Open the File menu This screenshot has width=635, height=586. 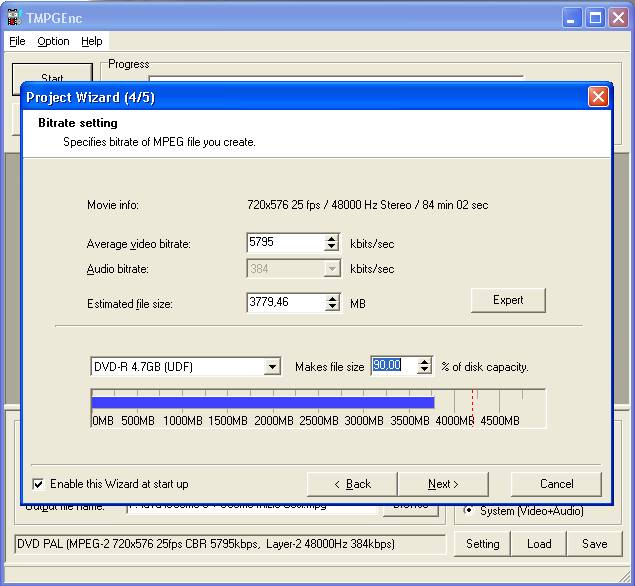tap(17, 41)
